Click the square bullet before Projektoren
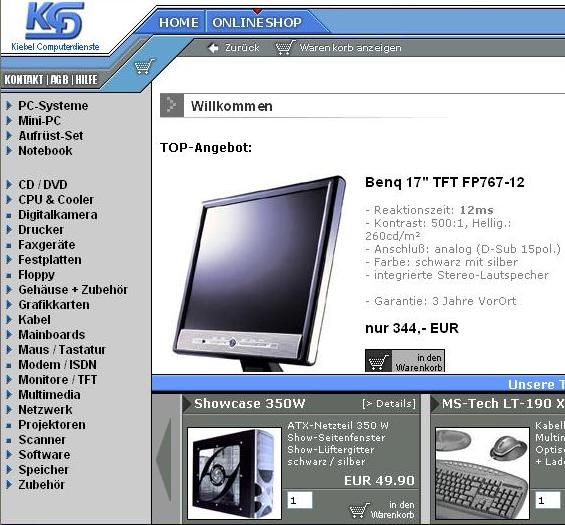Screen dimensions: 565x525 pos(9,425)
